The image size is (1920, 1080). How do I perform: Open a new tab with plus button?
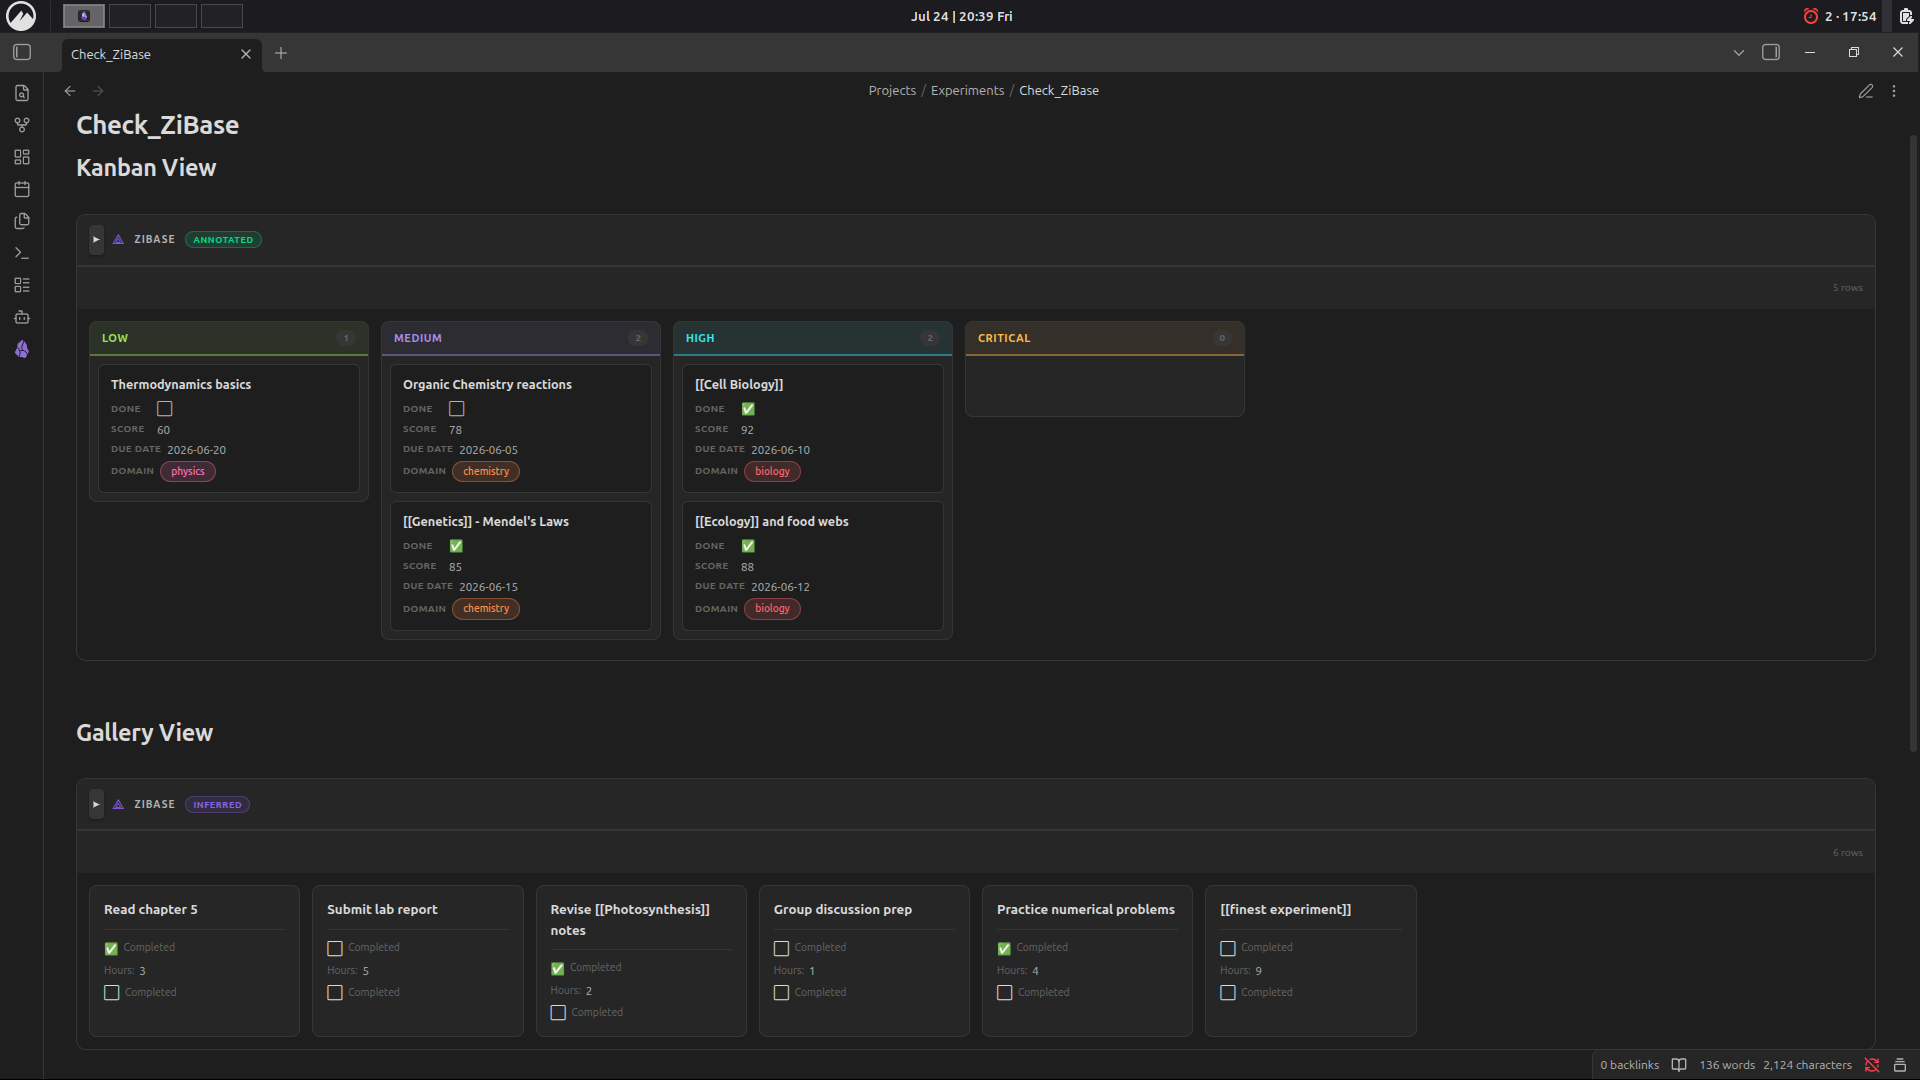[x=281, y=53]
